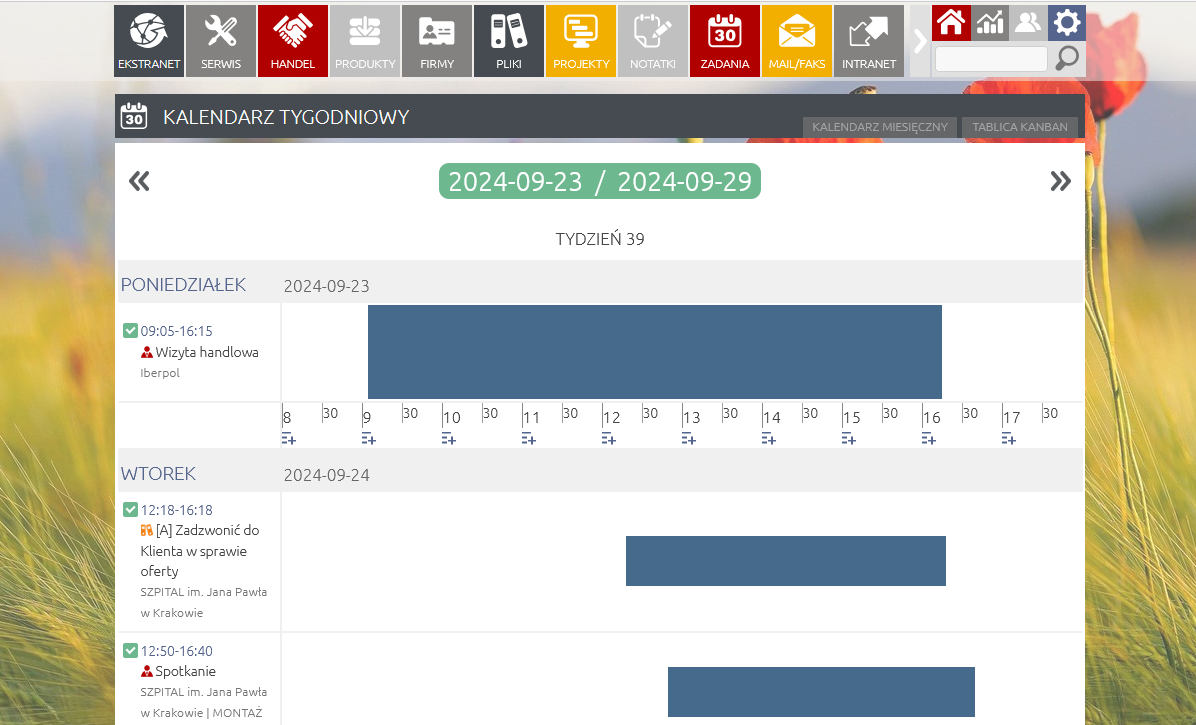Toggle the checkbox for 12:18-16:18 task

tap(130, 510)
